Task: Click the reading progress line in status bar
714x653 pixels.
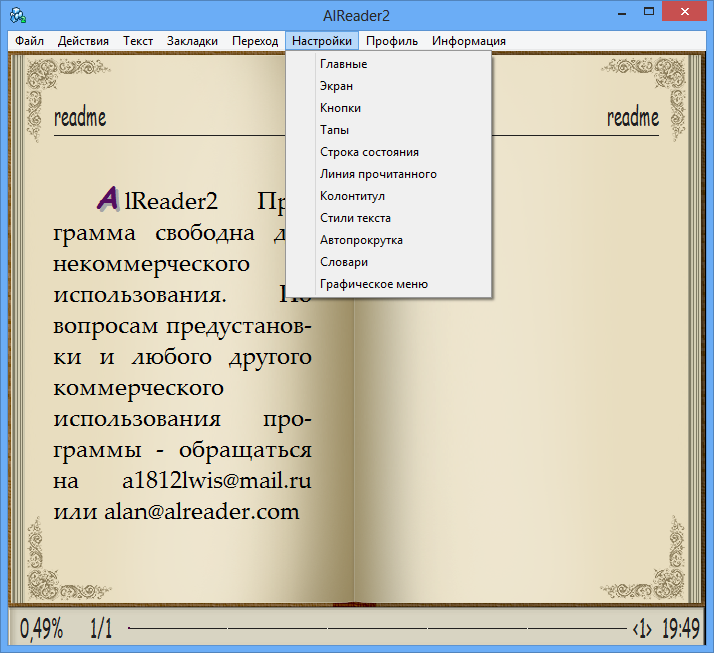Action: [x=377, y=628]
